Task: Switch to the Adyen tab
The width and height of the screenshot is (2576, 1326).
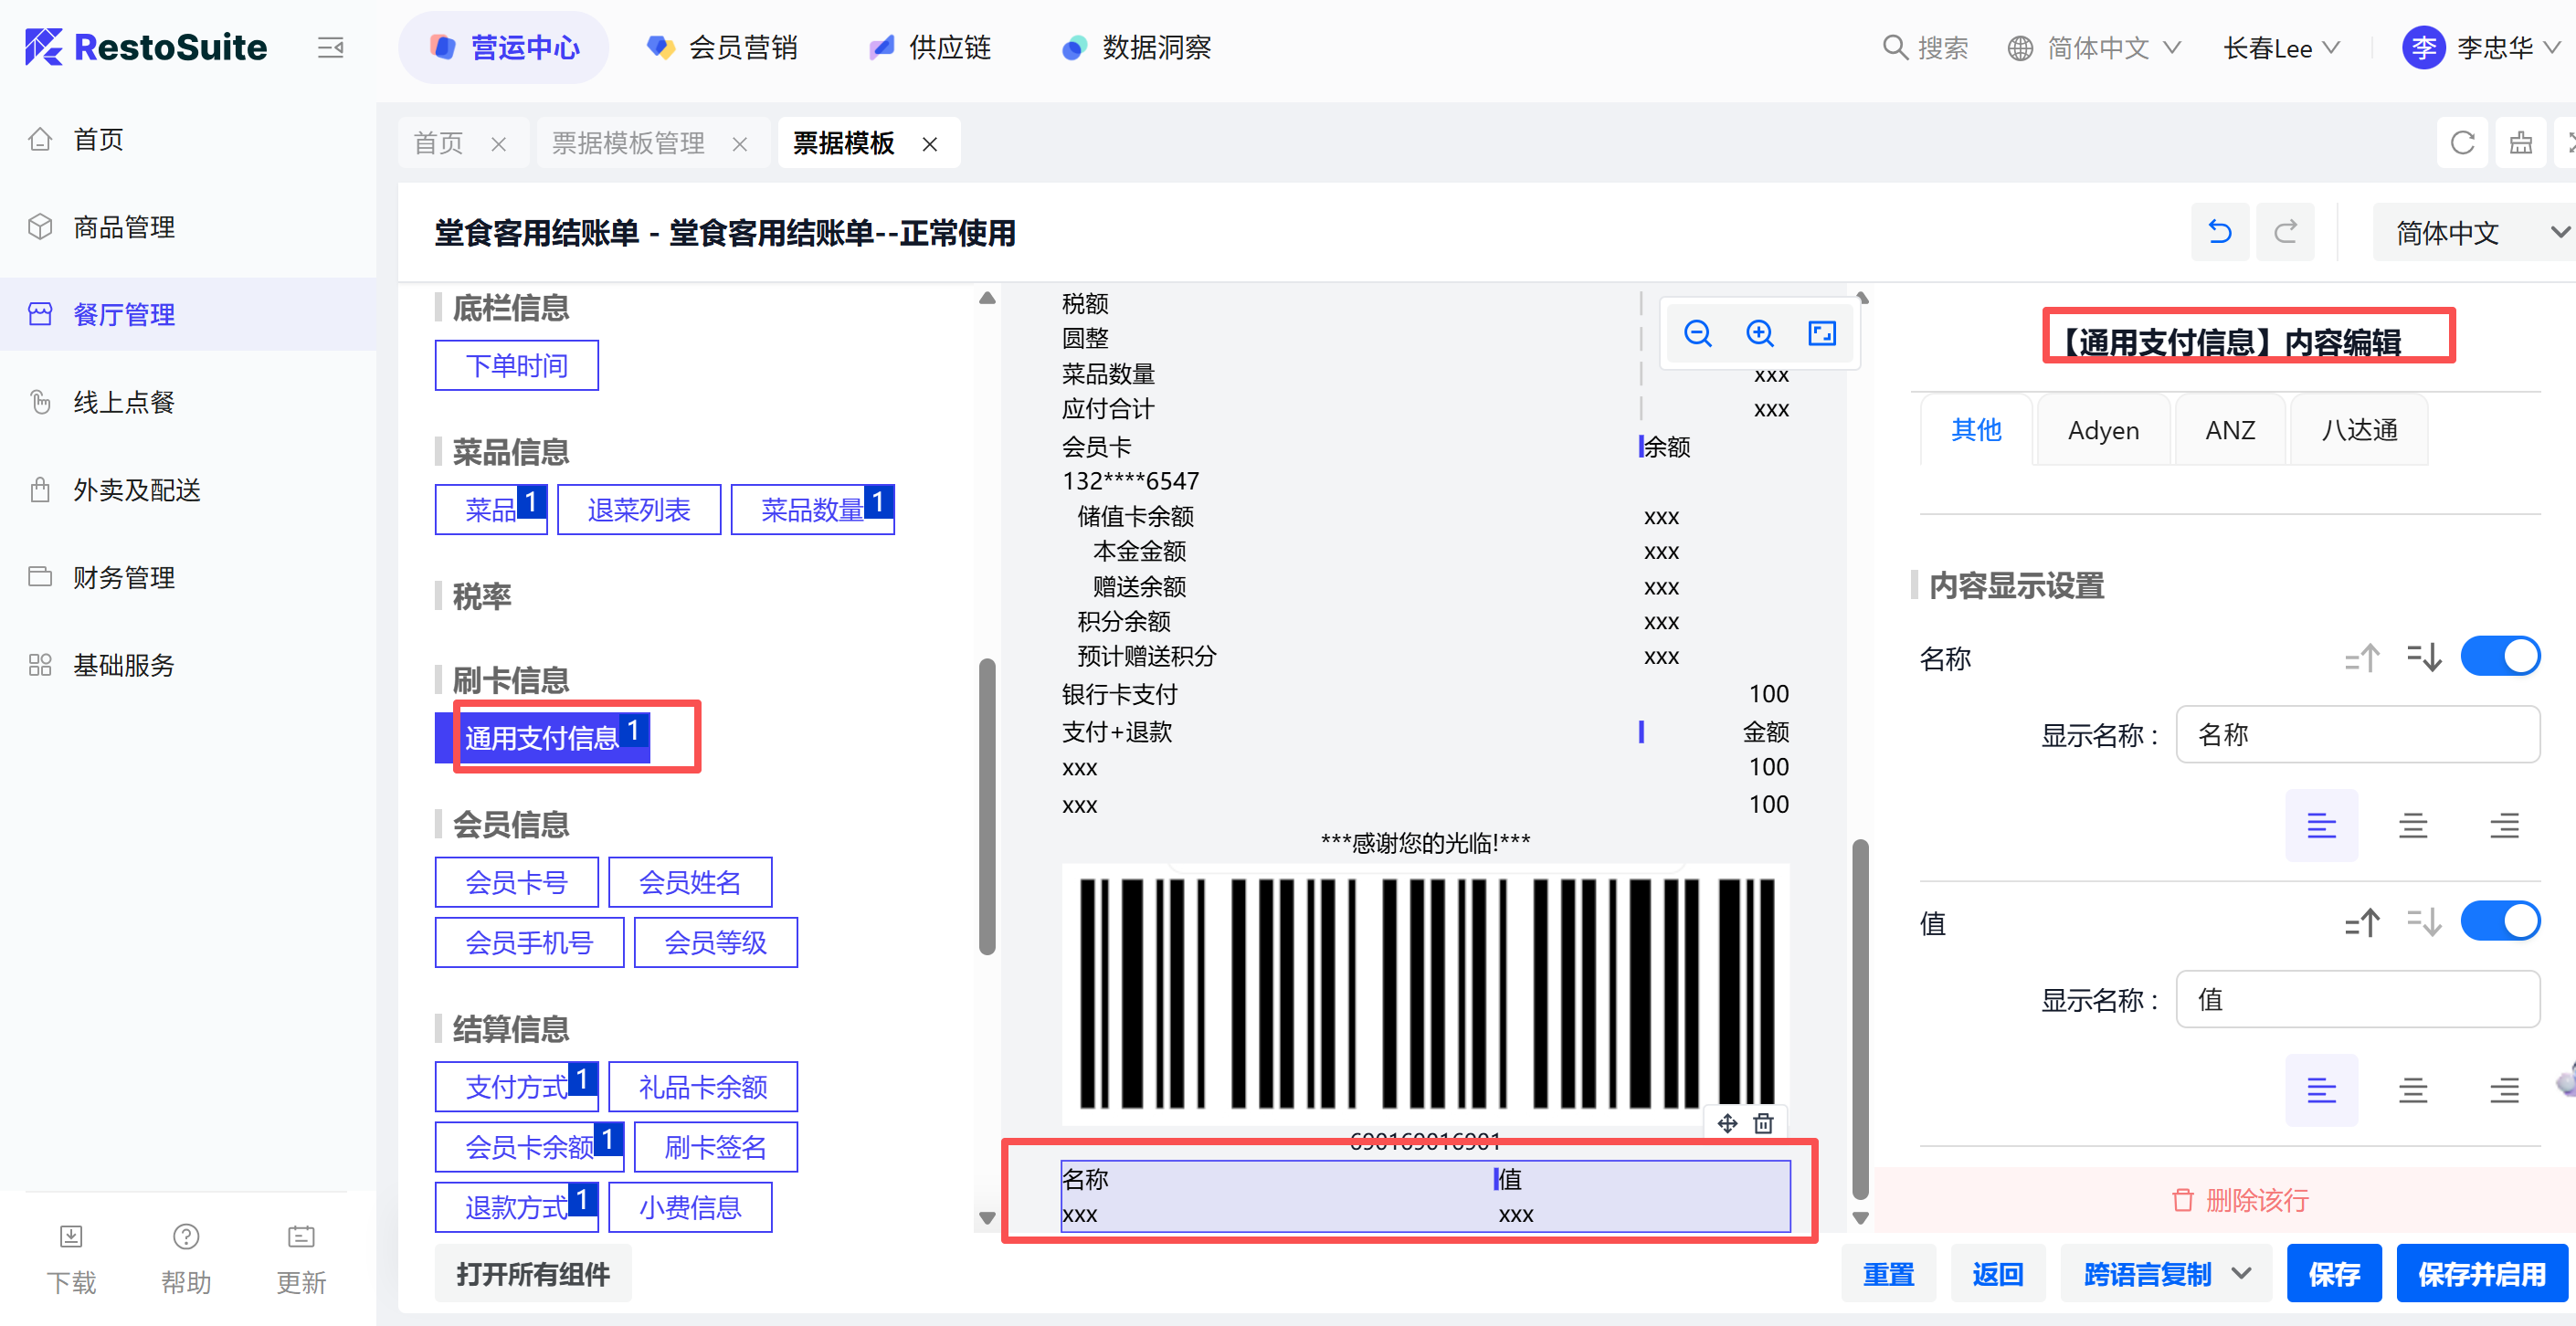Action: 2103,430
